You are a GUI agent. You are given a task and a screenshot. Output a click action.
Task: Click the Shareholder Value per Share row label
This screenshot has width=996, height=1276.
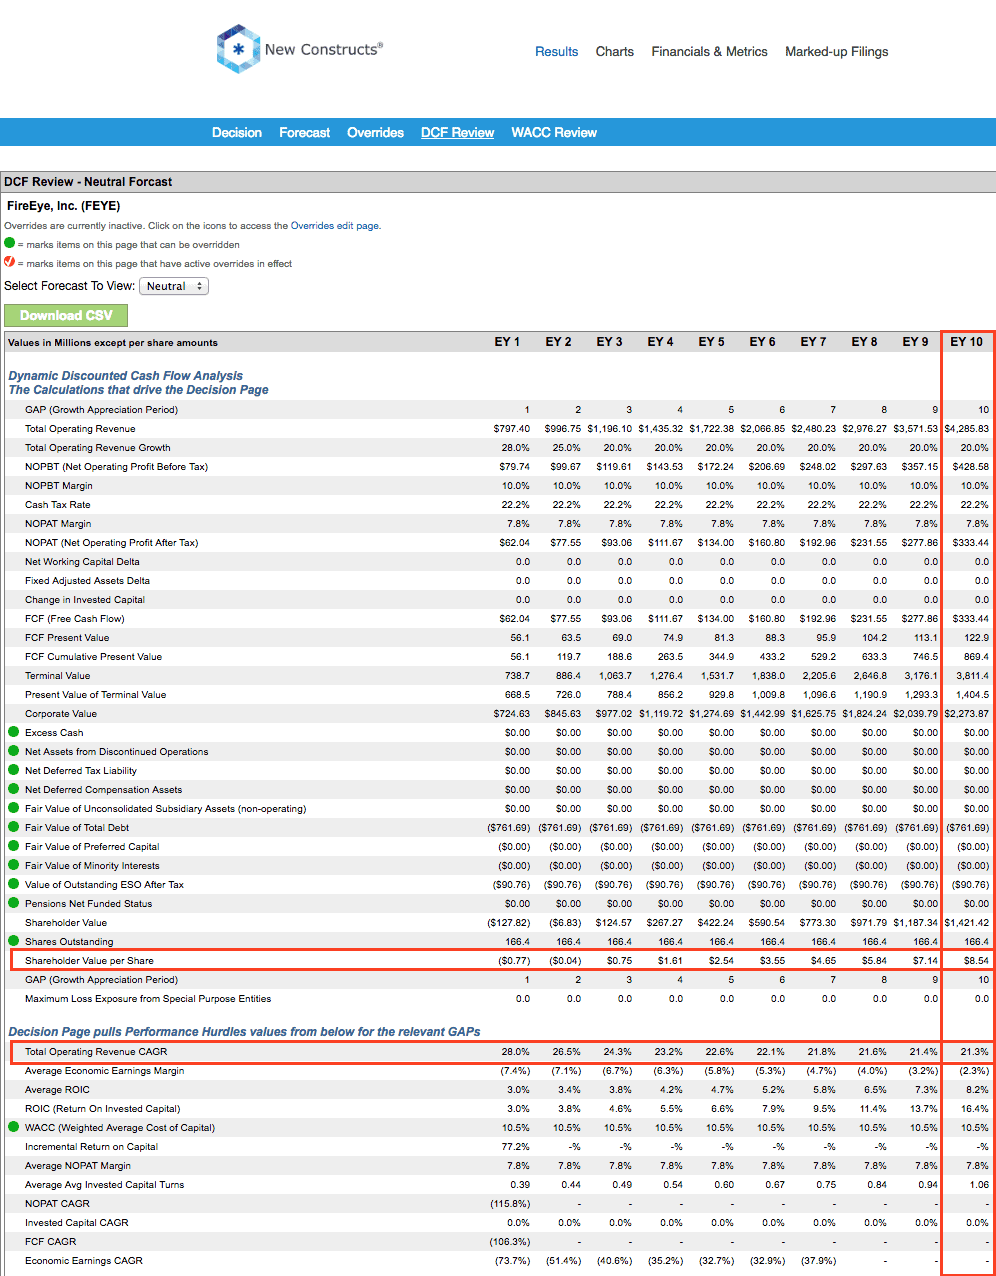point(89,960)
